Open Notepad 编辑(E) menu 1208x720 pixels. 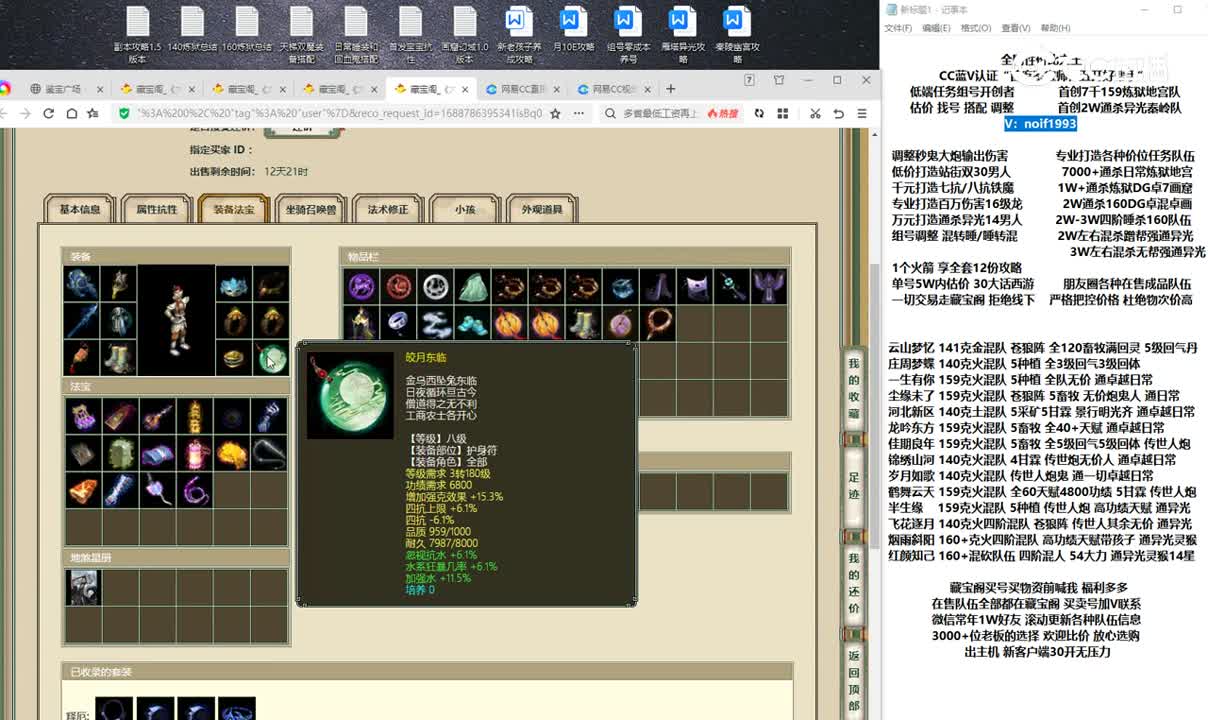(935, 28)
